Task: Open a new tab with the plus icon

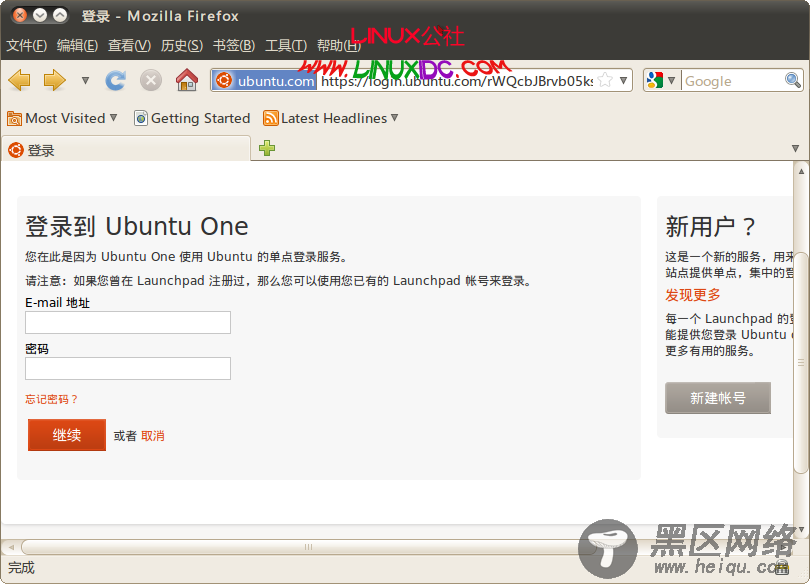Action: click(267, 149)
